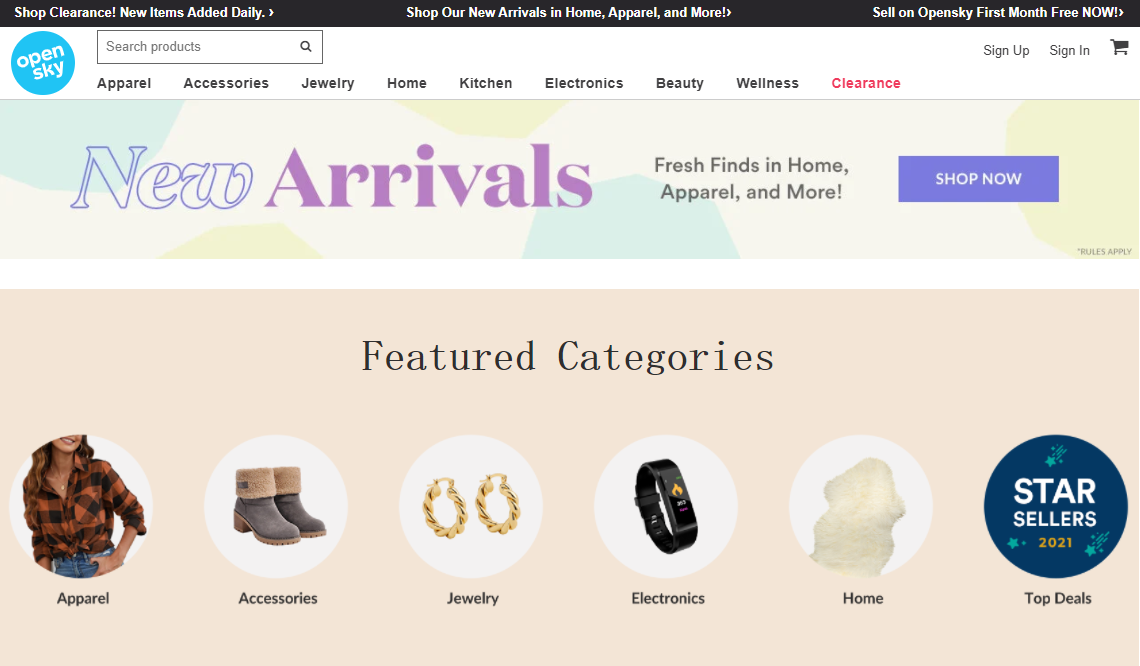Open the shopping cart icon

[1119, 48]
